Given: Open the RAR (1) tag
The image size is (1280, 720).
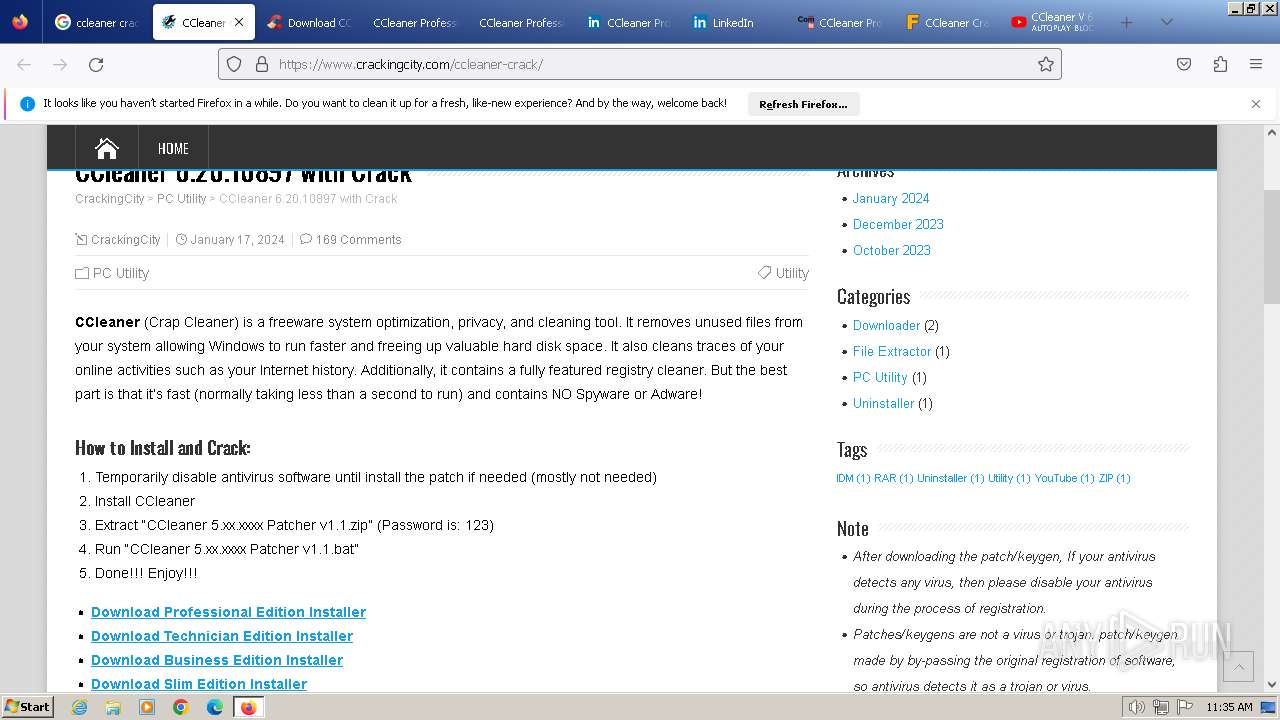Looking at the screenshot, I should (894, 478).
